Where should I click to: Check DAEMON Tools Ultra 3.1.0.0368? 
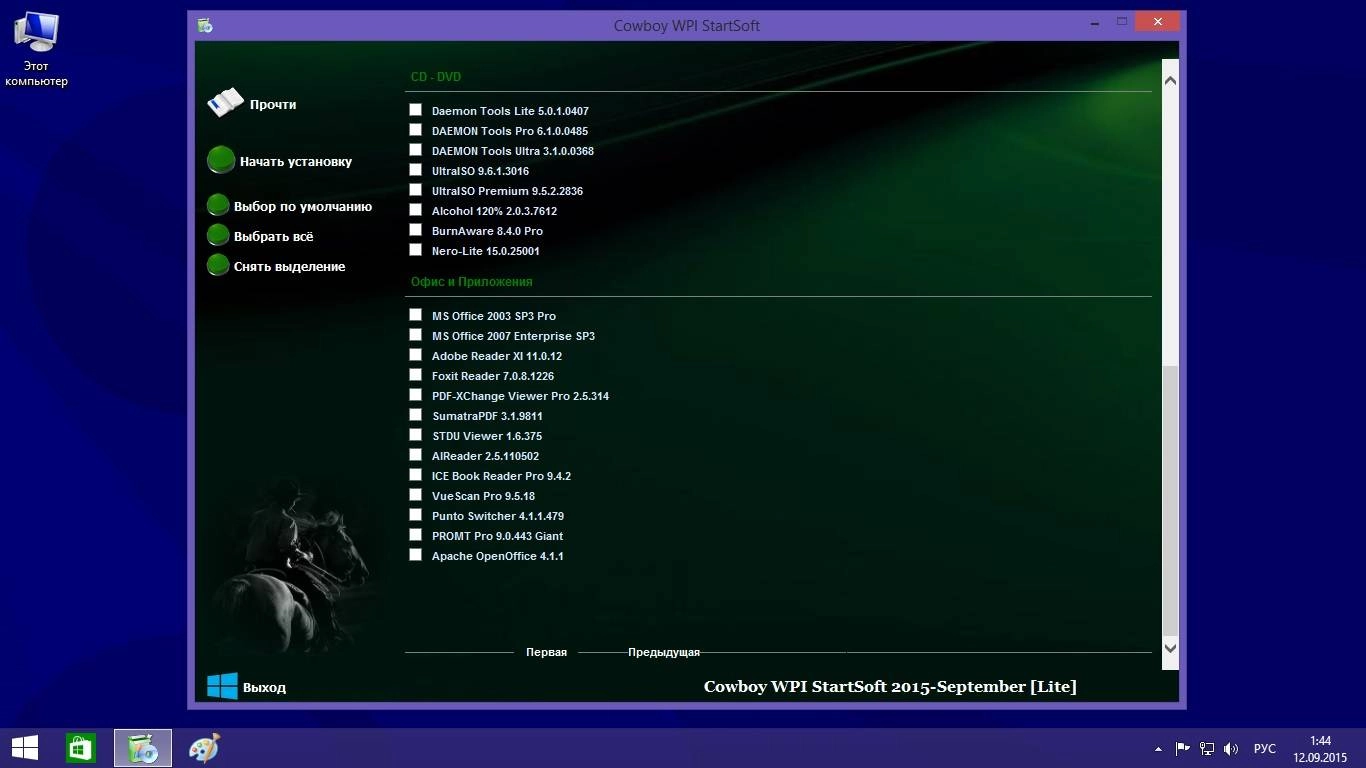pyautogui.click(x=415, y=150)
